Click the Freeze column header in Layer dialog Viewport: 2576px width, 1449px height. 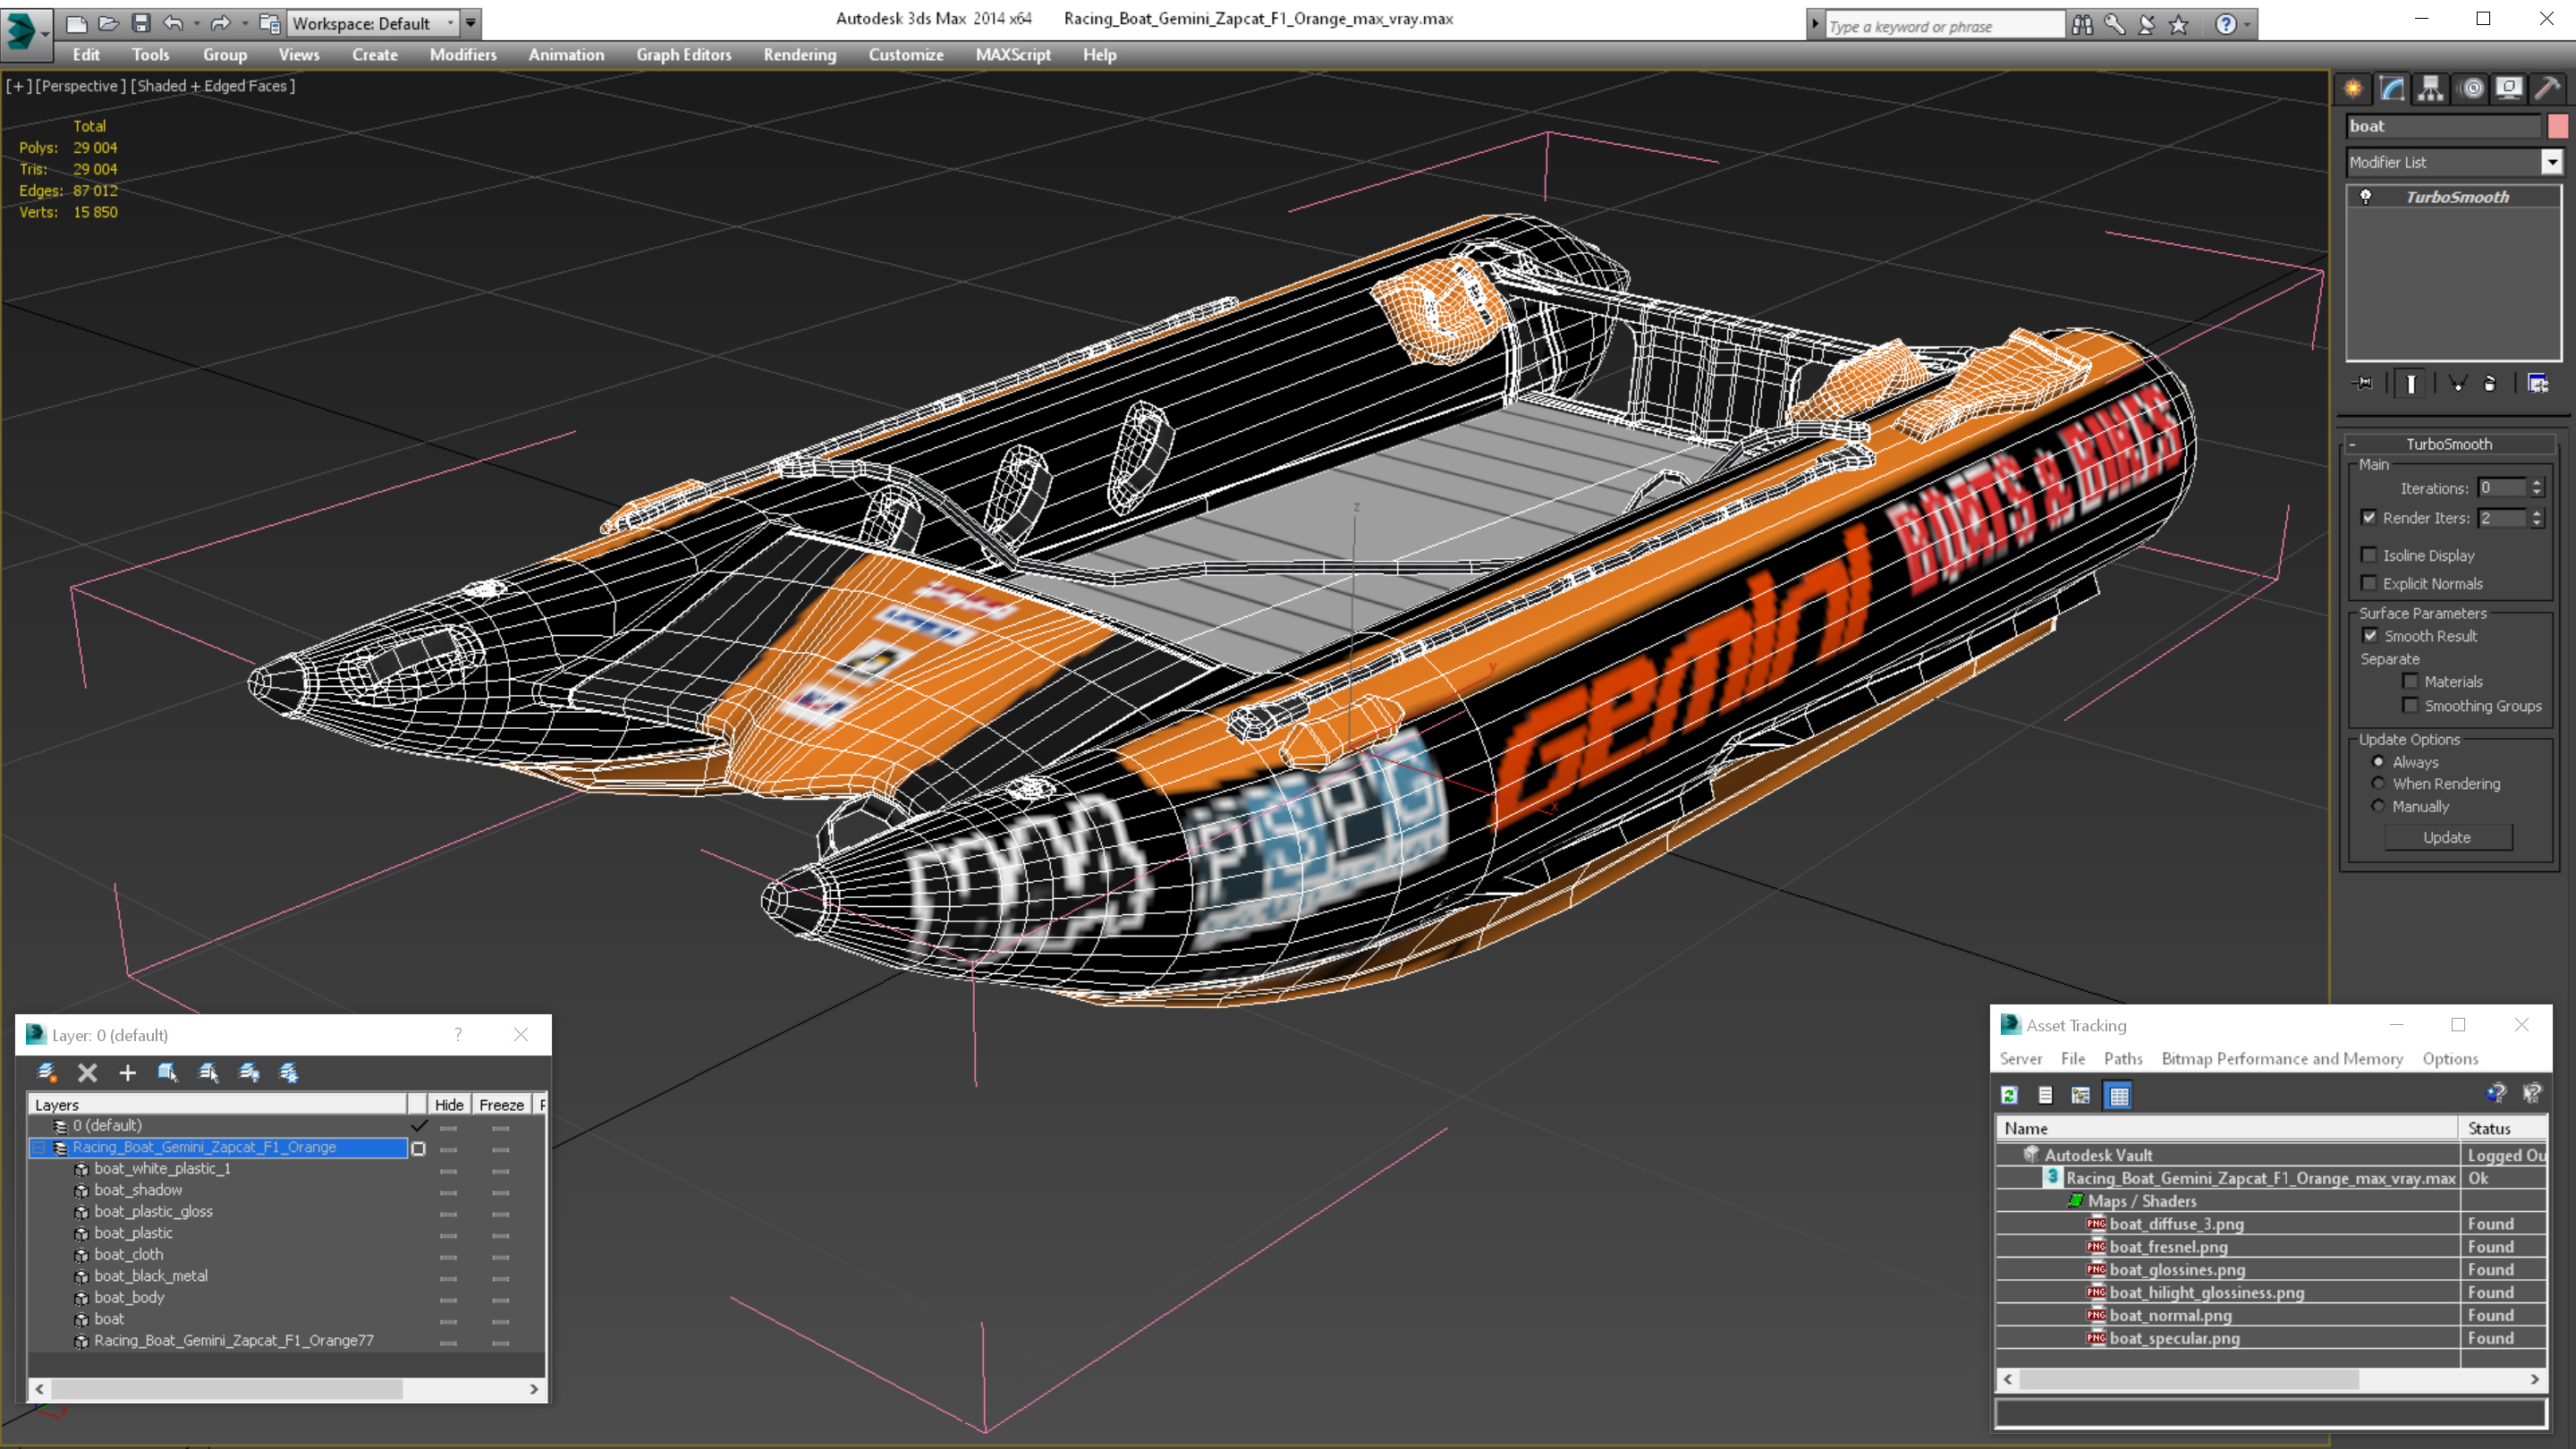coord(501,1104)
